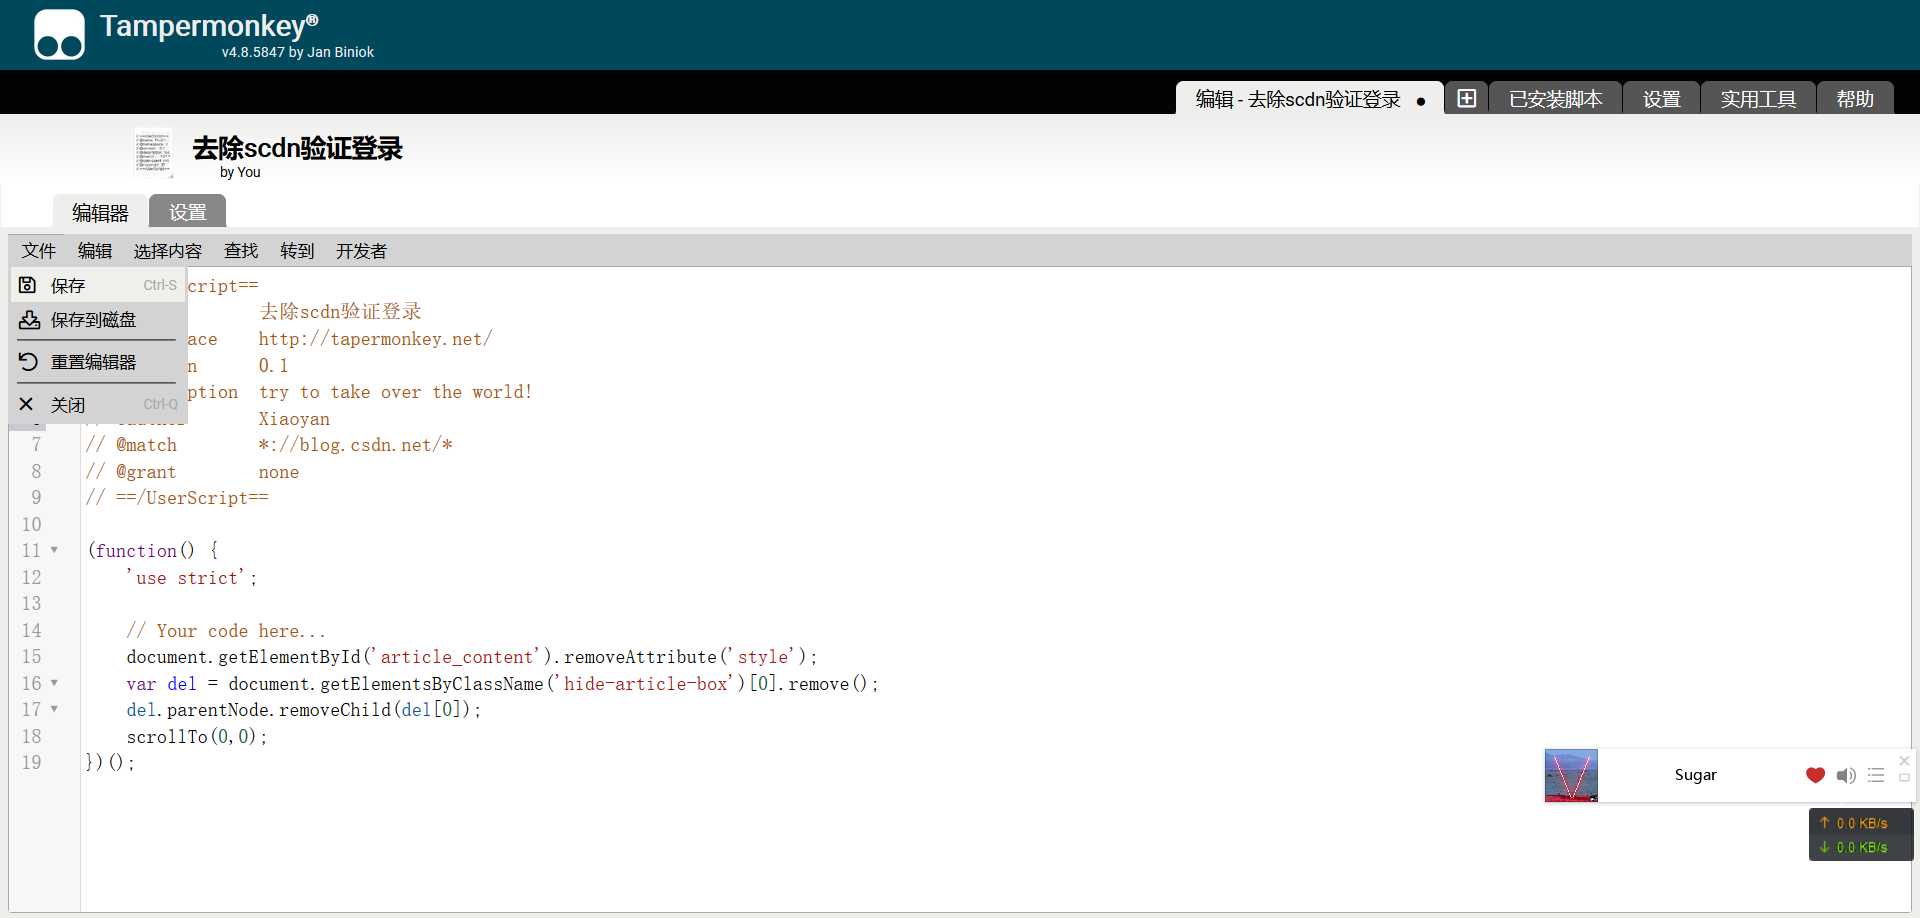The image size is (1920, 918).
Task: Click the upload speed 0.0 KB/s indicator
Action: tap(1854, 823)
